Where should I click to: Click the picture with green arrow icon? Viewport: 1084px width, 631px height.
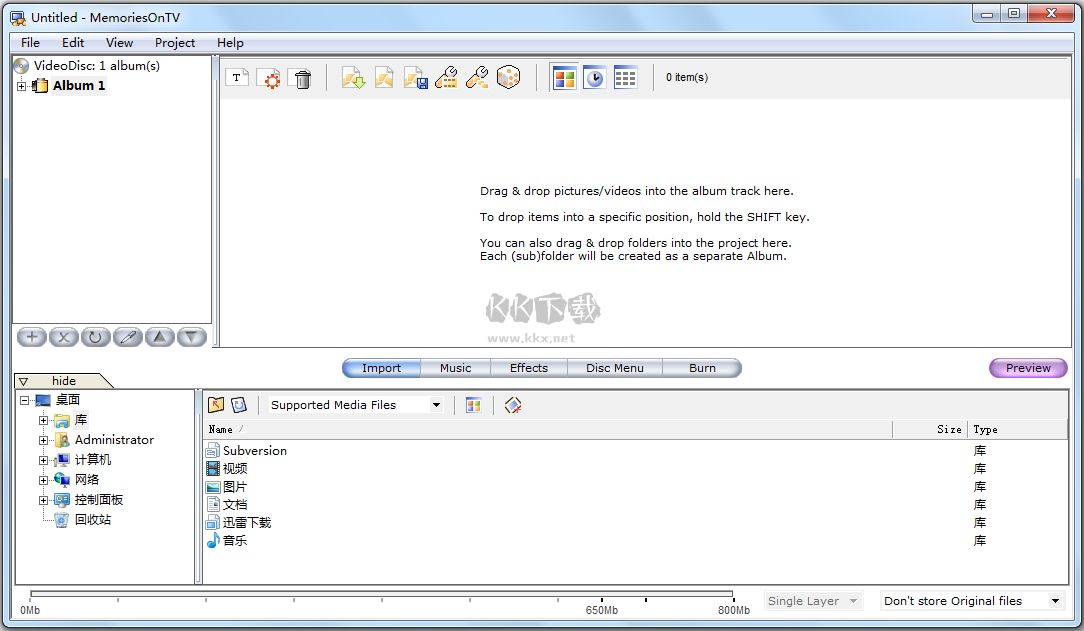[x=353, y=78]
